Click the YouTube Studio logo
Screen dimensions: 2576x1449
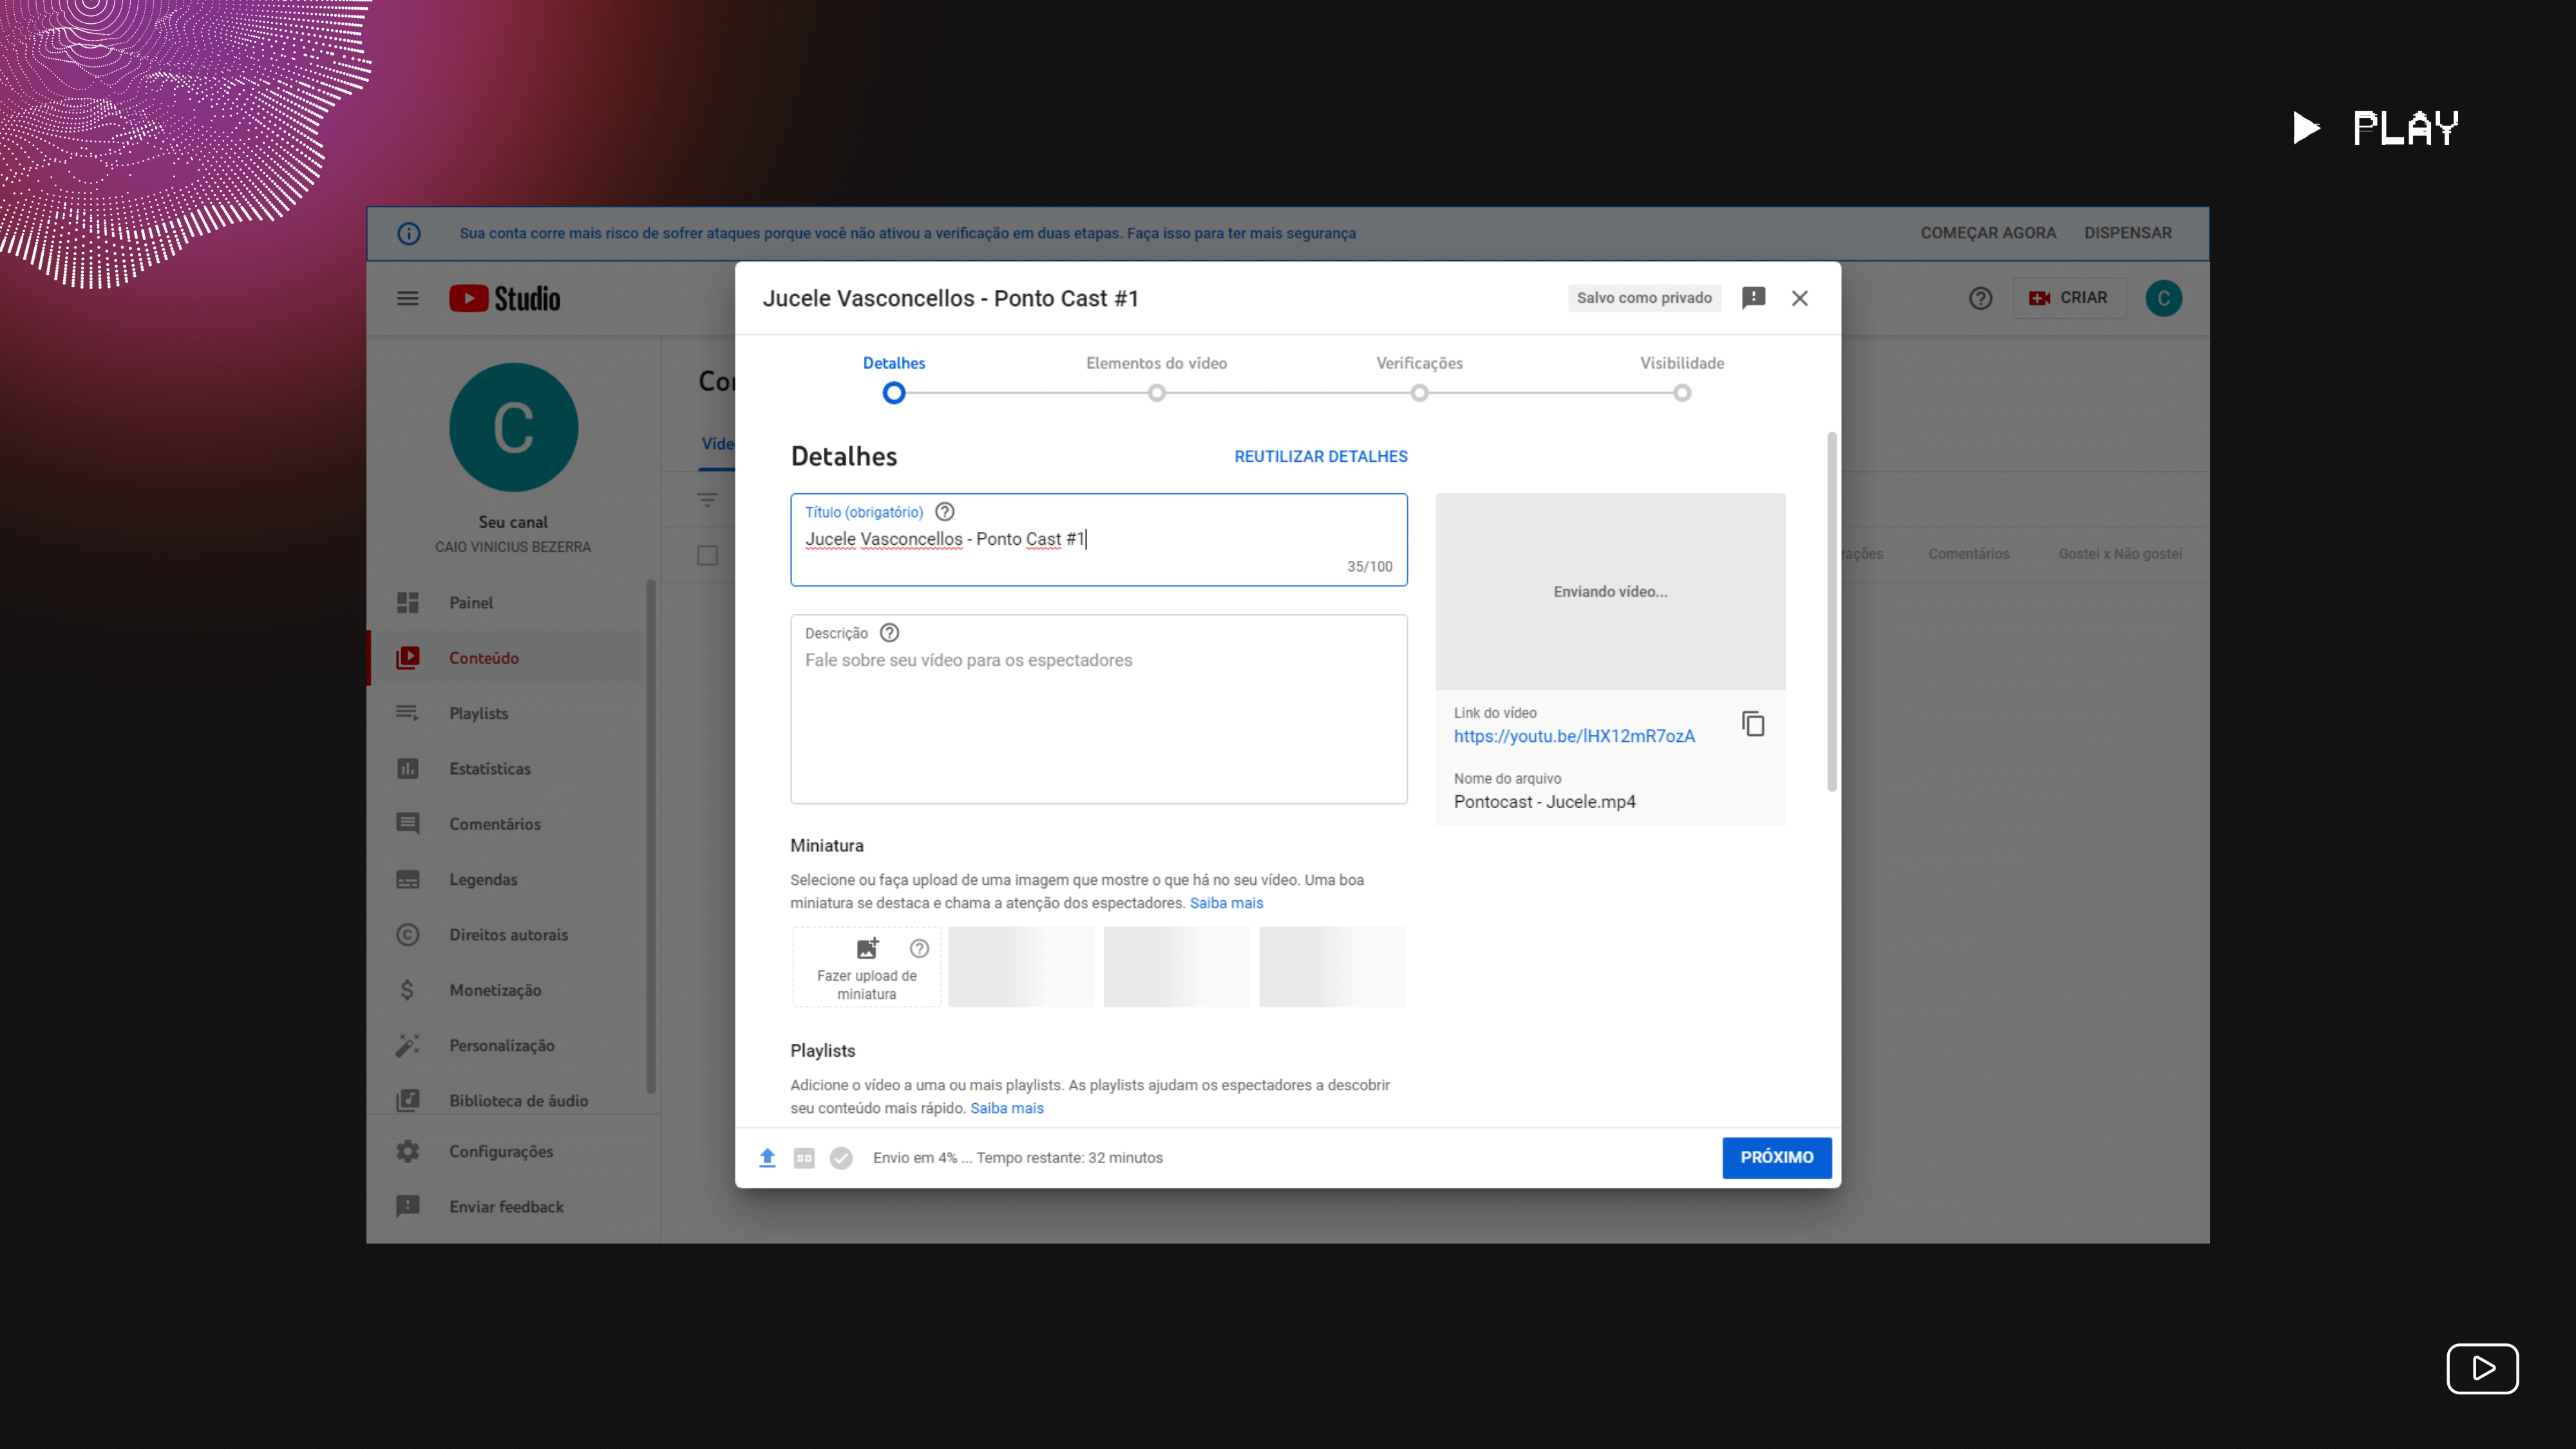coord(505,298)
